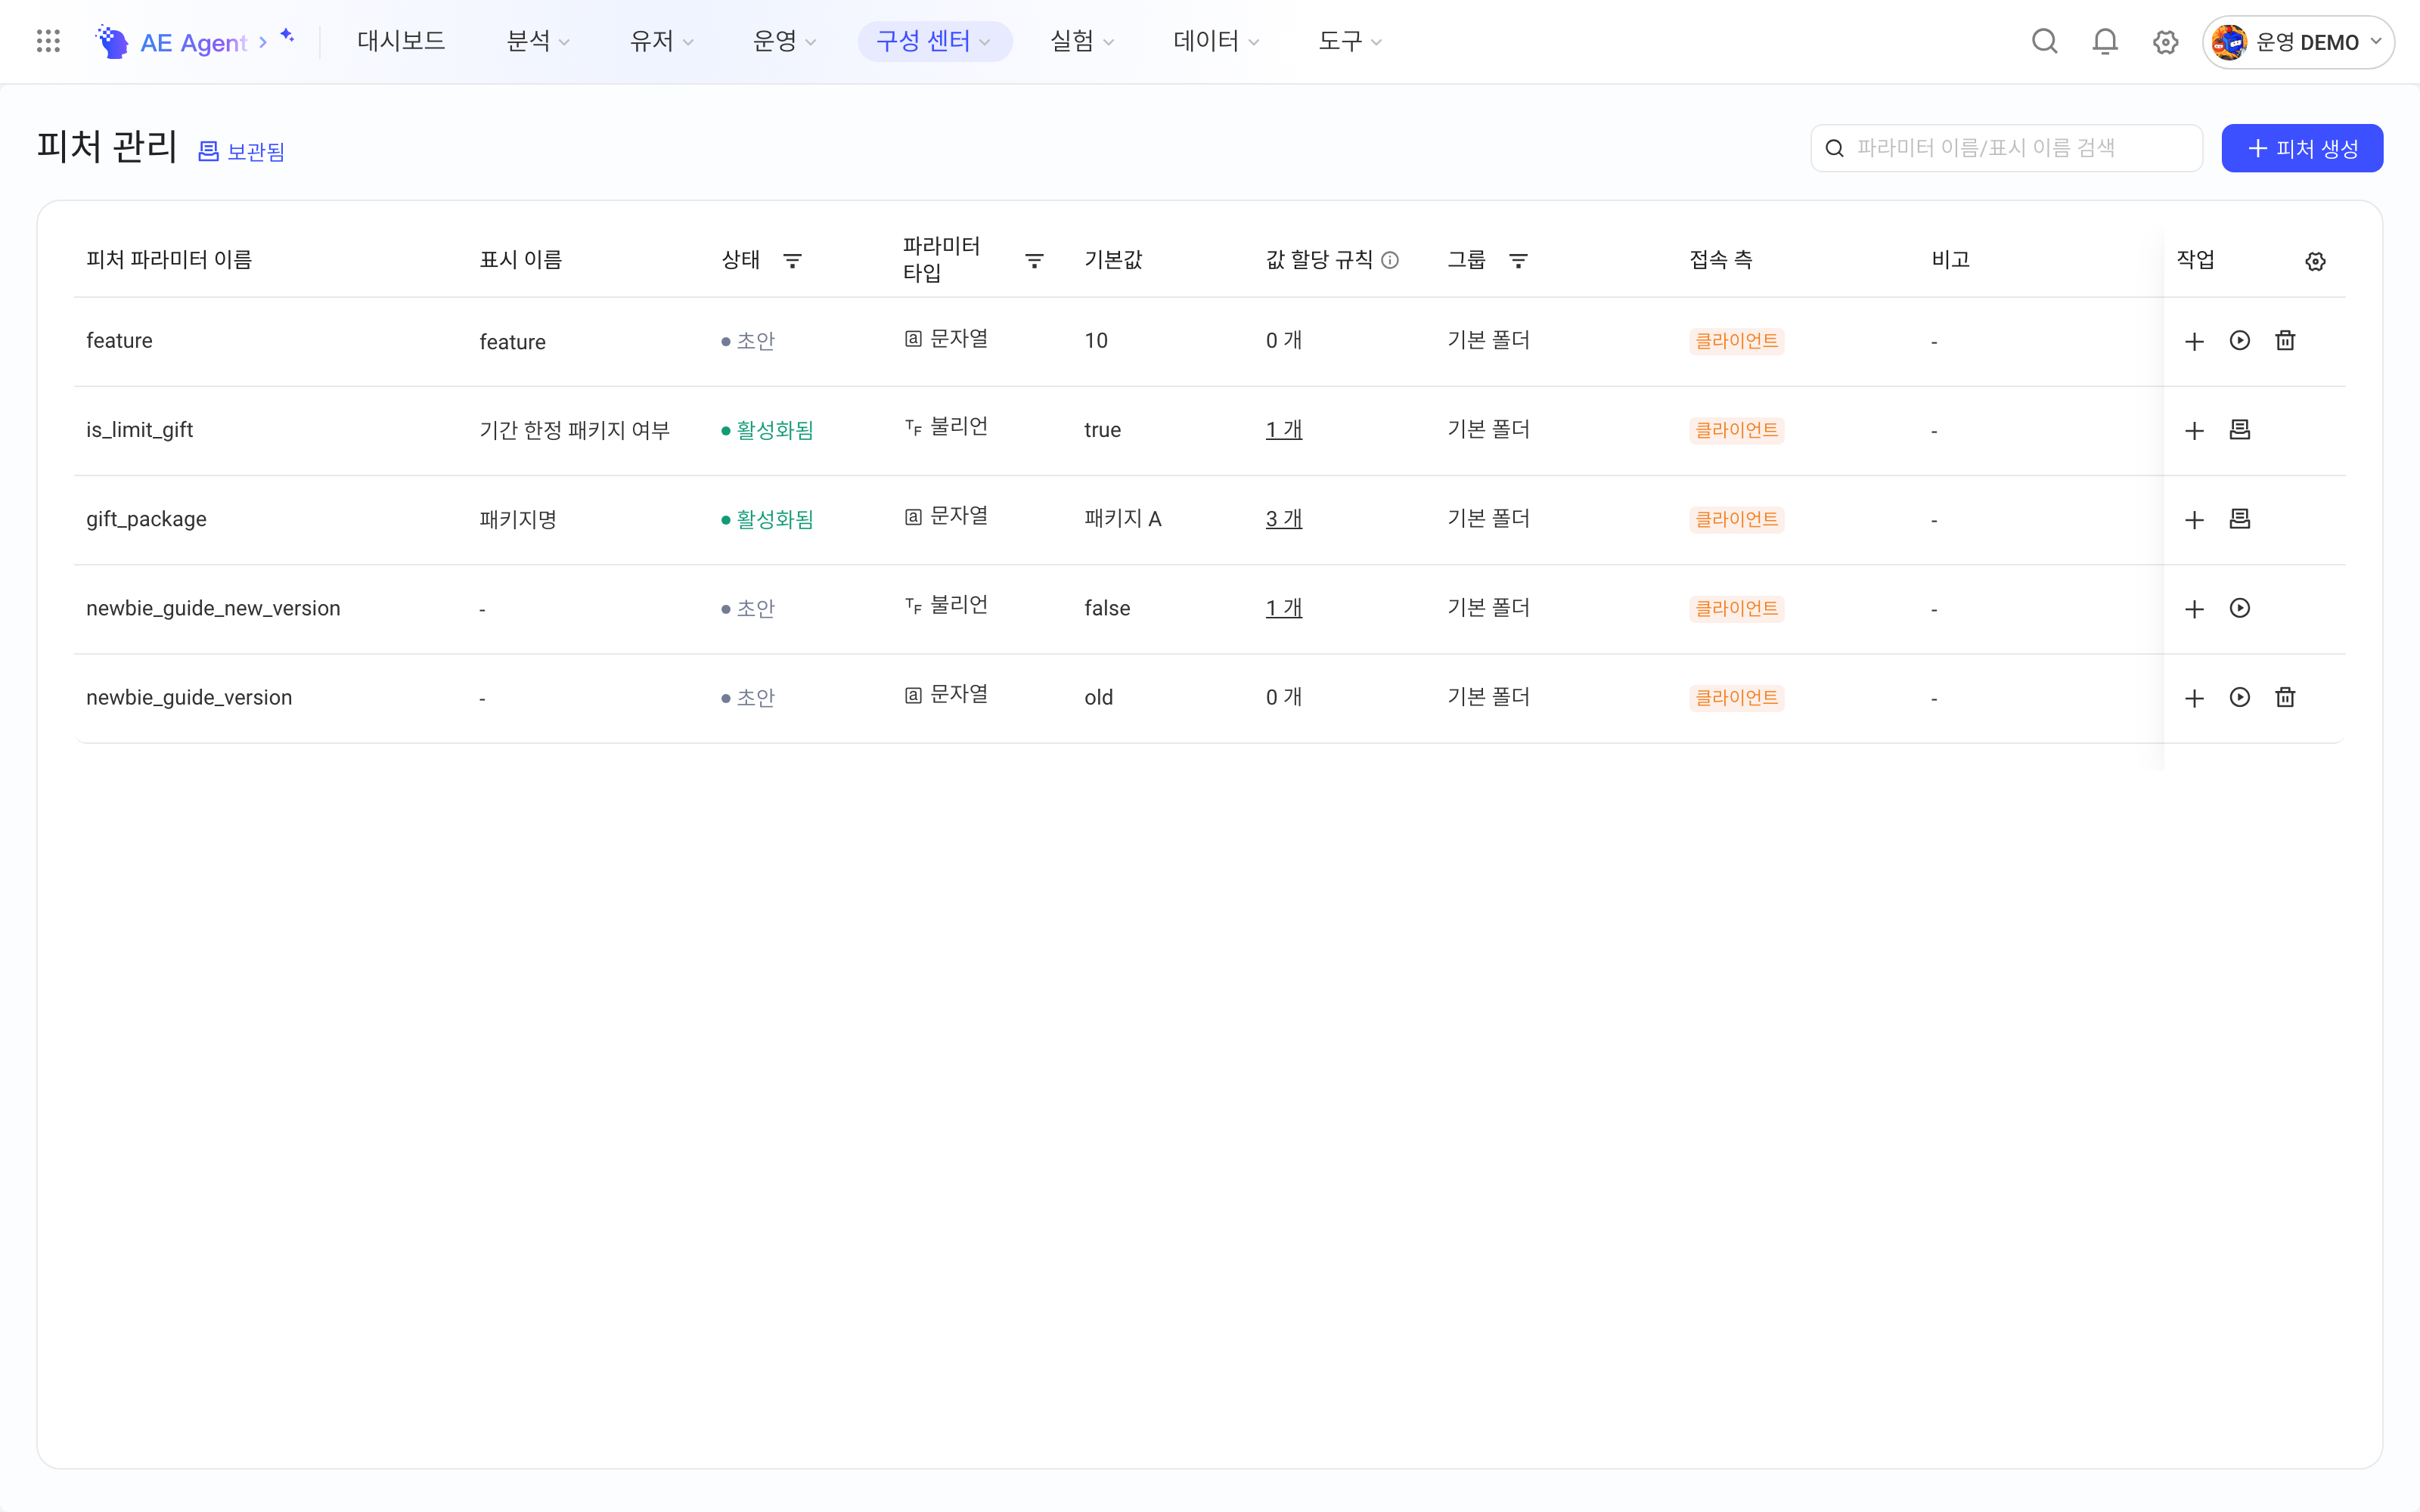
Task: Click the 접속 측 column header
Action: tap(1720, 260)
